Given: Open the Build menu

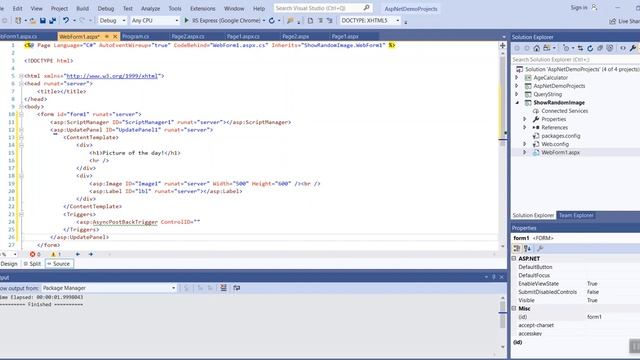Looking at the screenshot, I should 82,8.
